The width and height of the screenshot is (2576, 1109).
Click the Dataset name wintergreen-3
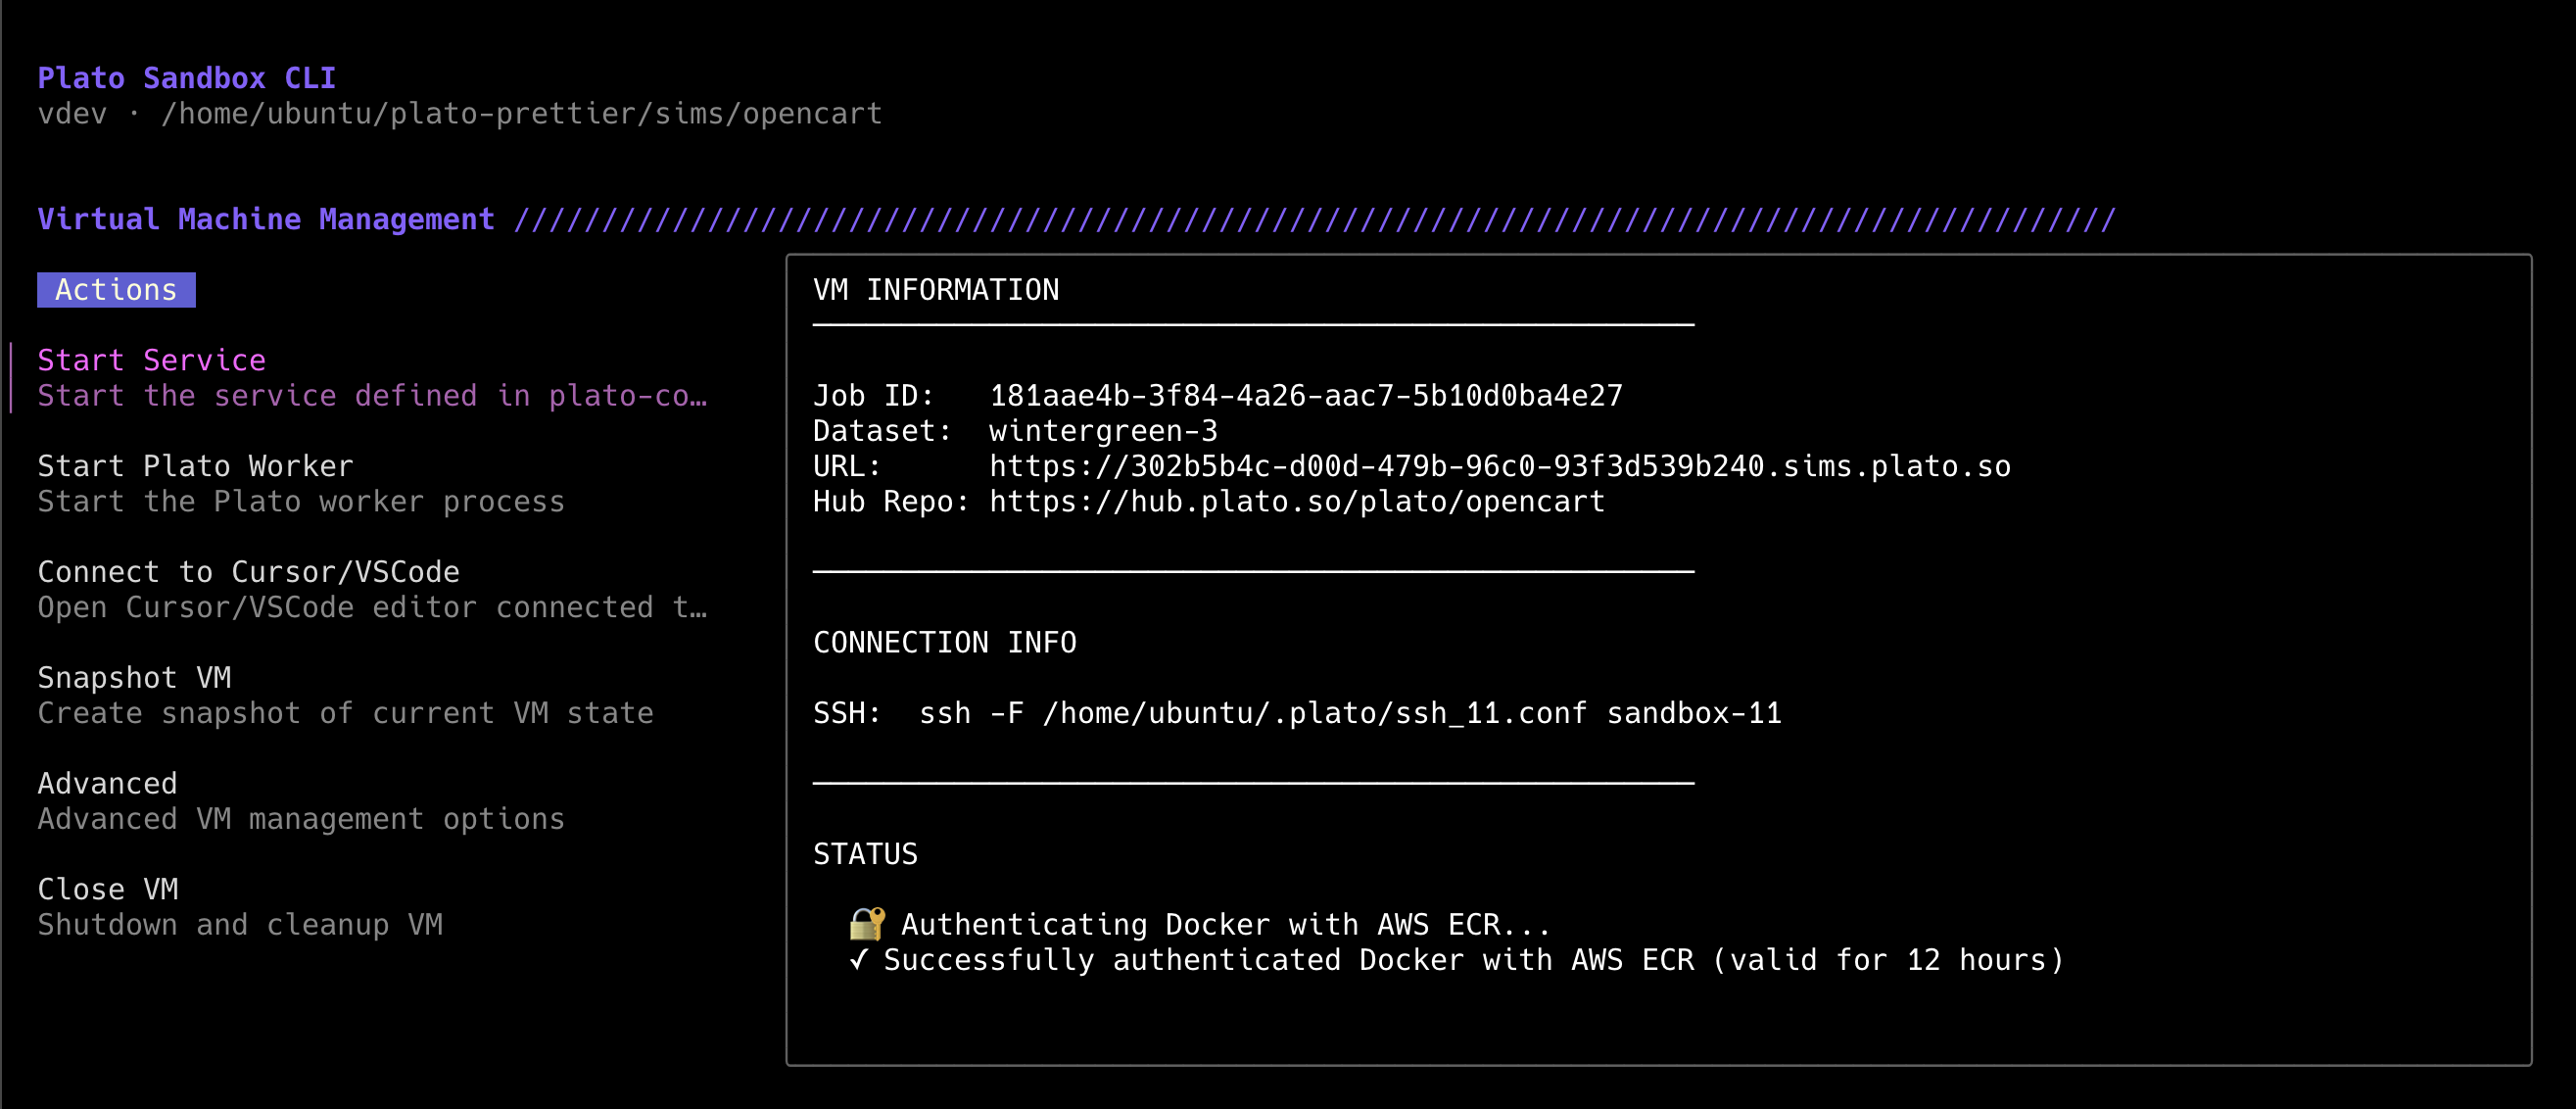[1103, 430]
